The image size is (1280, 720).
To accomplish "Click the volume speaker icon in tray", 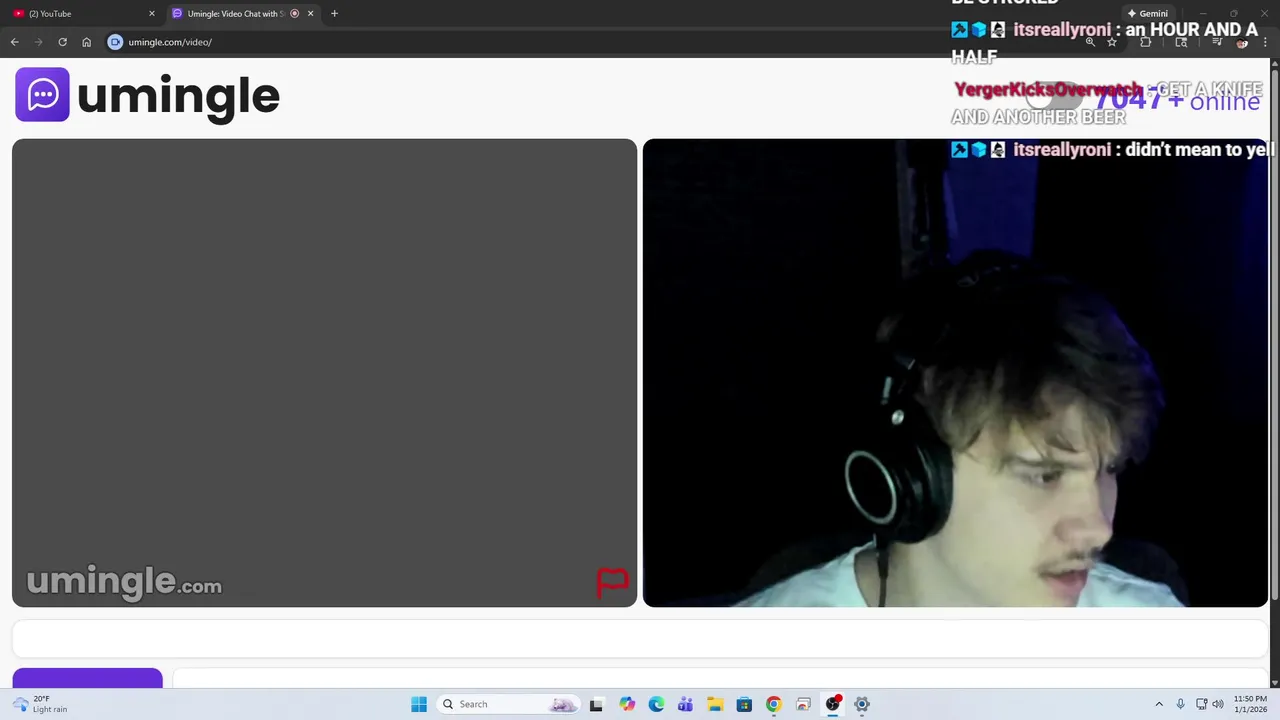I will 1218,704.
